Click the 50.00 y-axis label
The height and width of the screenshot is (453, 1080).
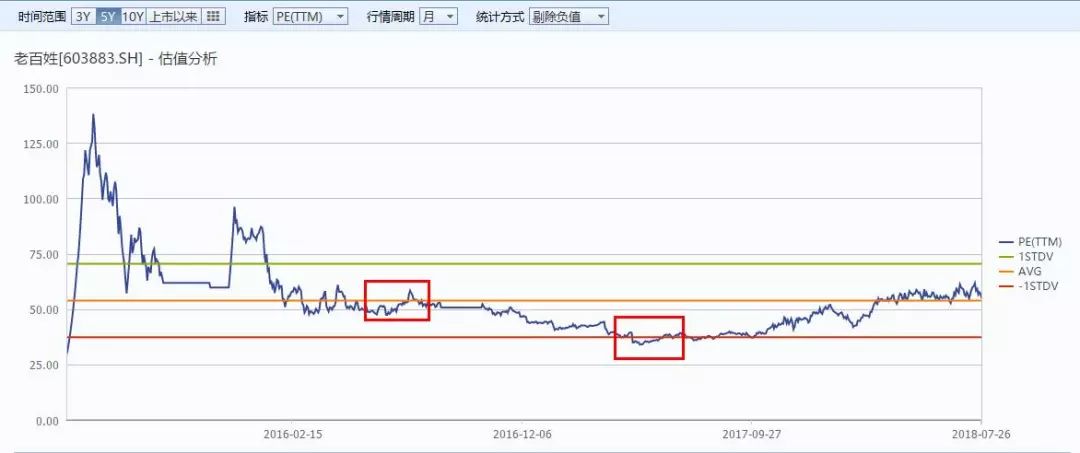click(43, 309)
